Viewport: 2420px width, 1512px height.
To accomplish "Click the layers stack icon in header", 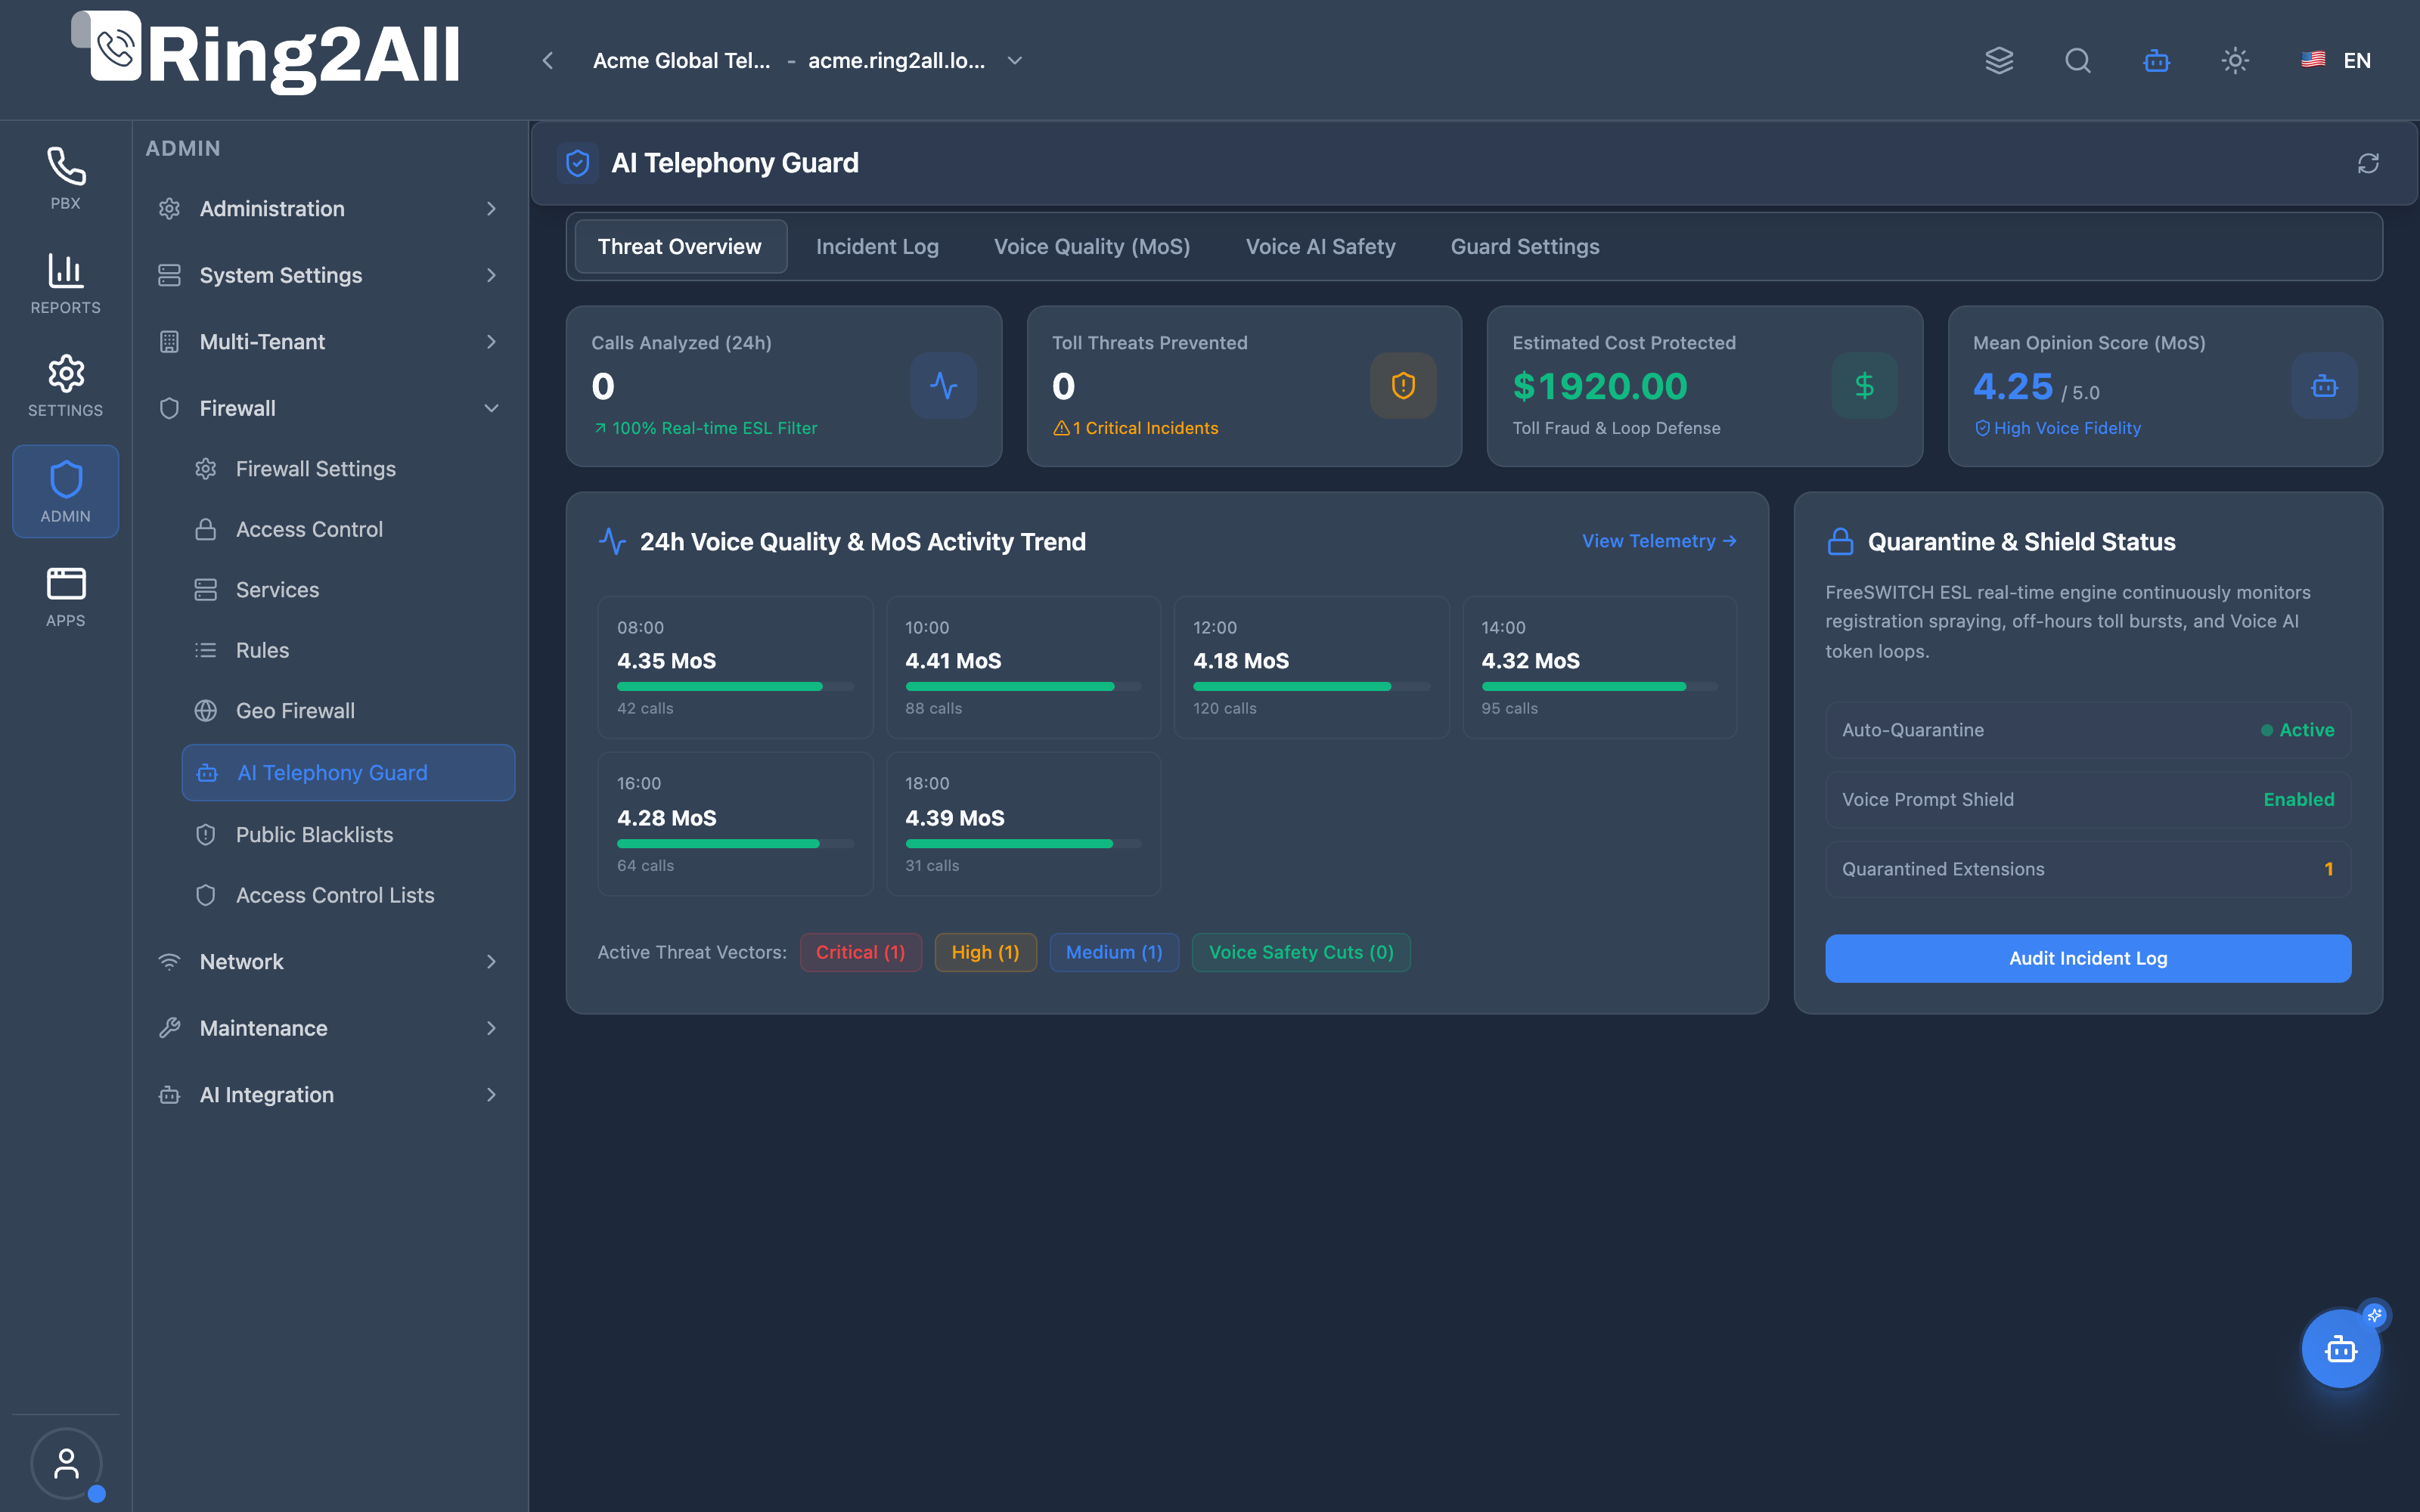I will tap(1999, 61).
